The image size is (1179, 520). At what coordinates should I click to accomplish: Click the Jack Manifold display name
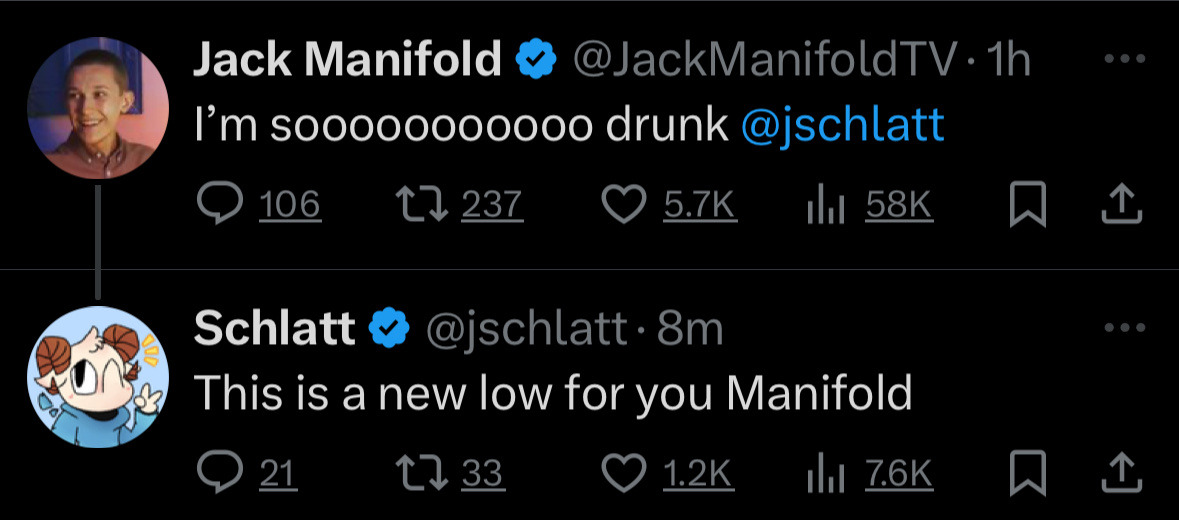coord(347,62)
